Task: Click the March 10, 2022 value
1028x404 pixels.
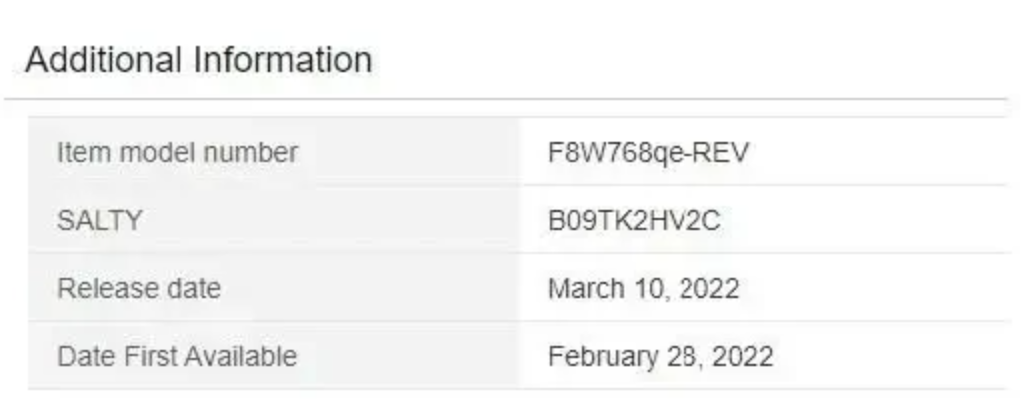Action: [x=644, y=289]
